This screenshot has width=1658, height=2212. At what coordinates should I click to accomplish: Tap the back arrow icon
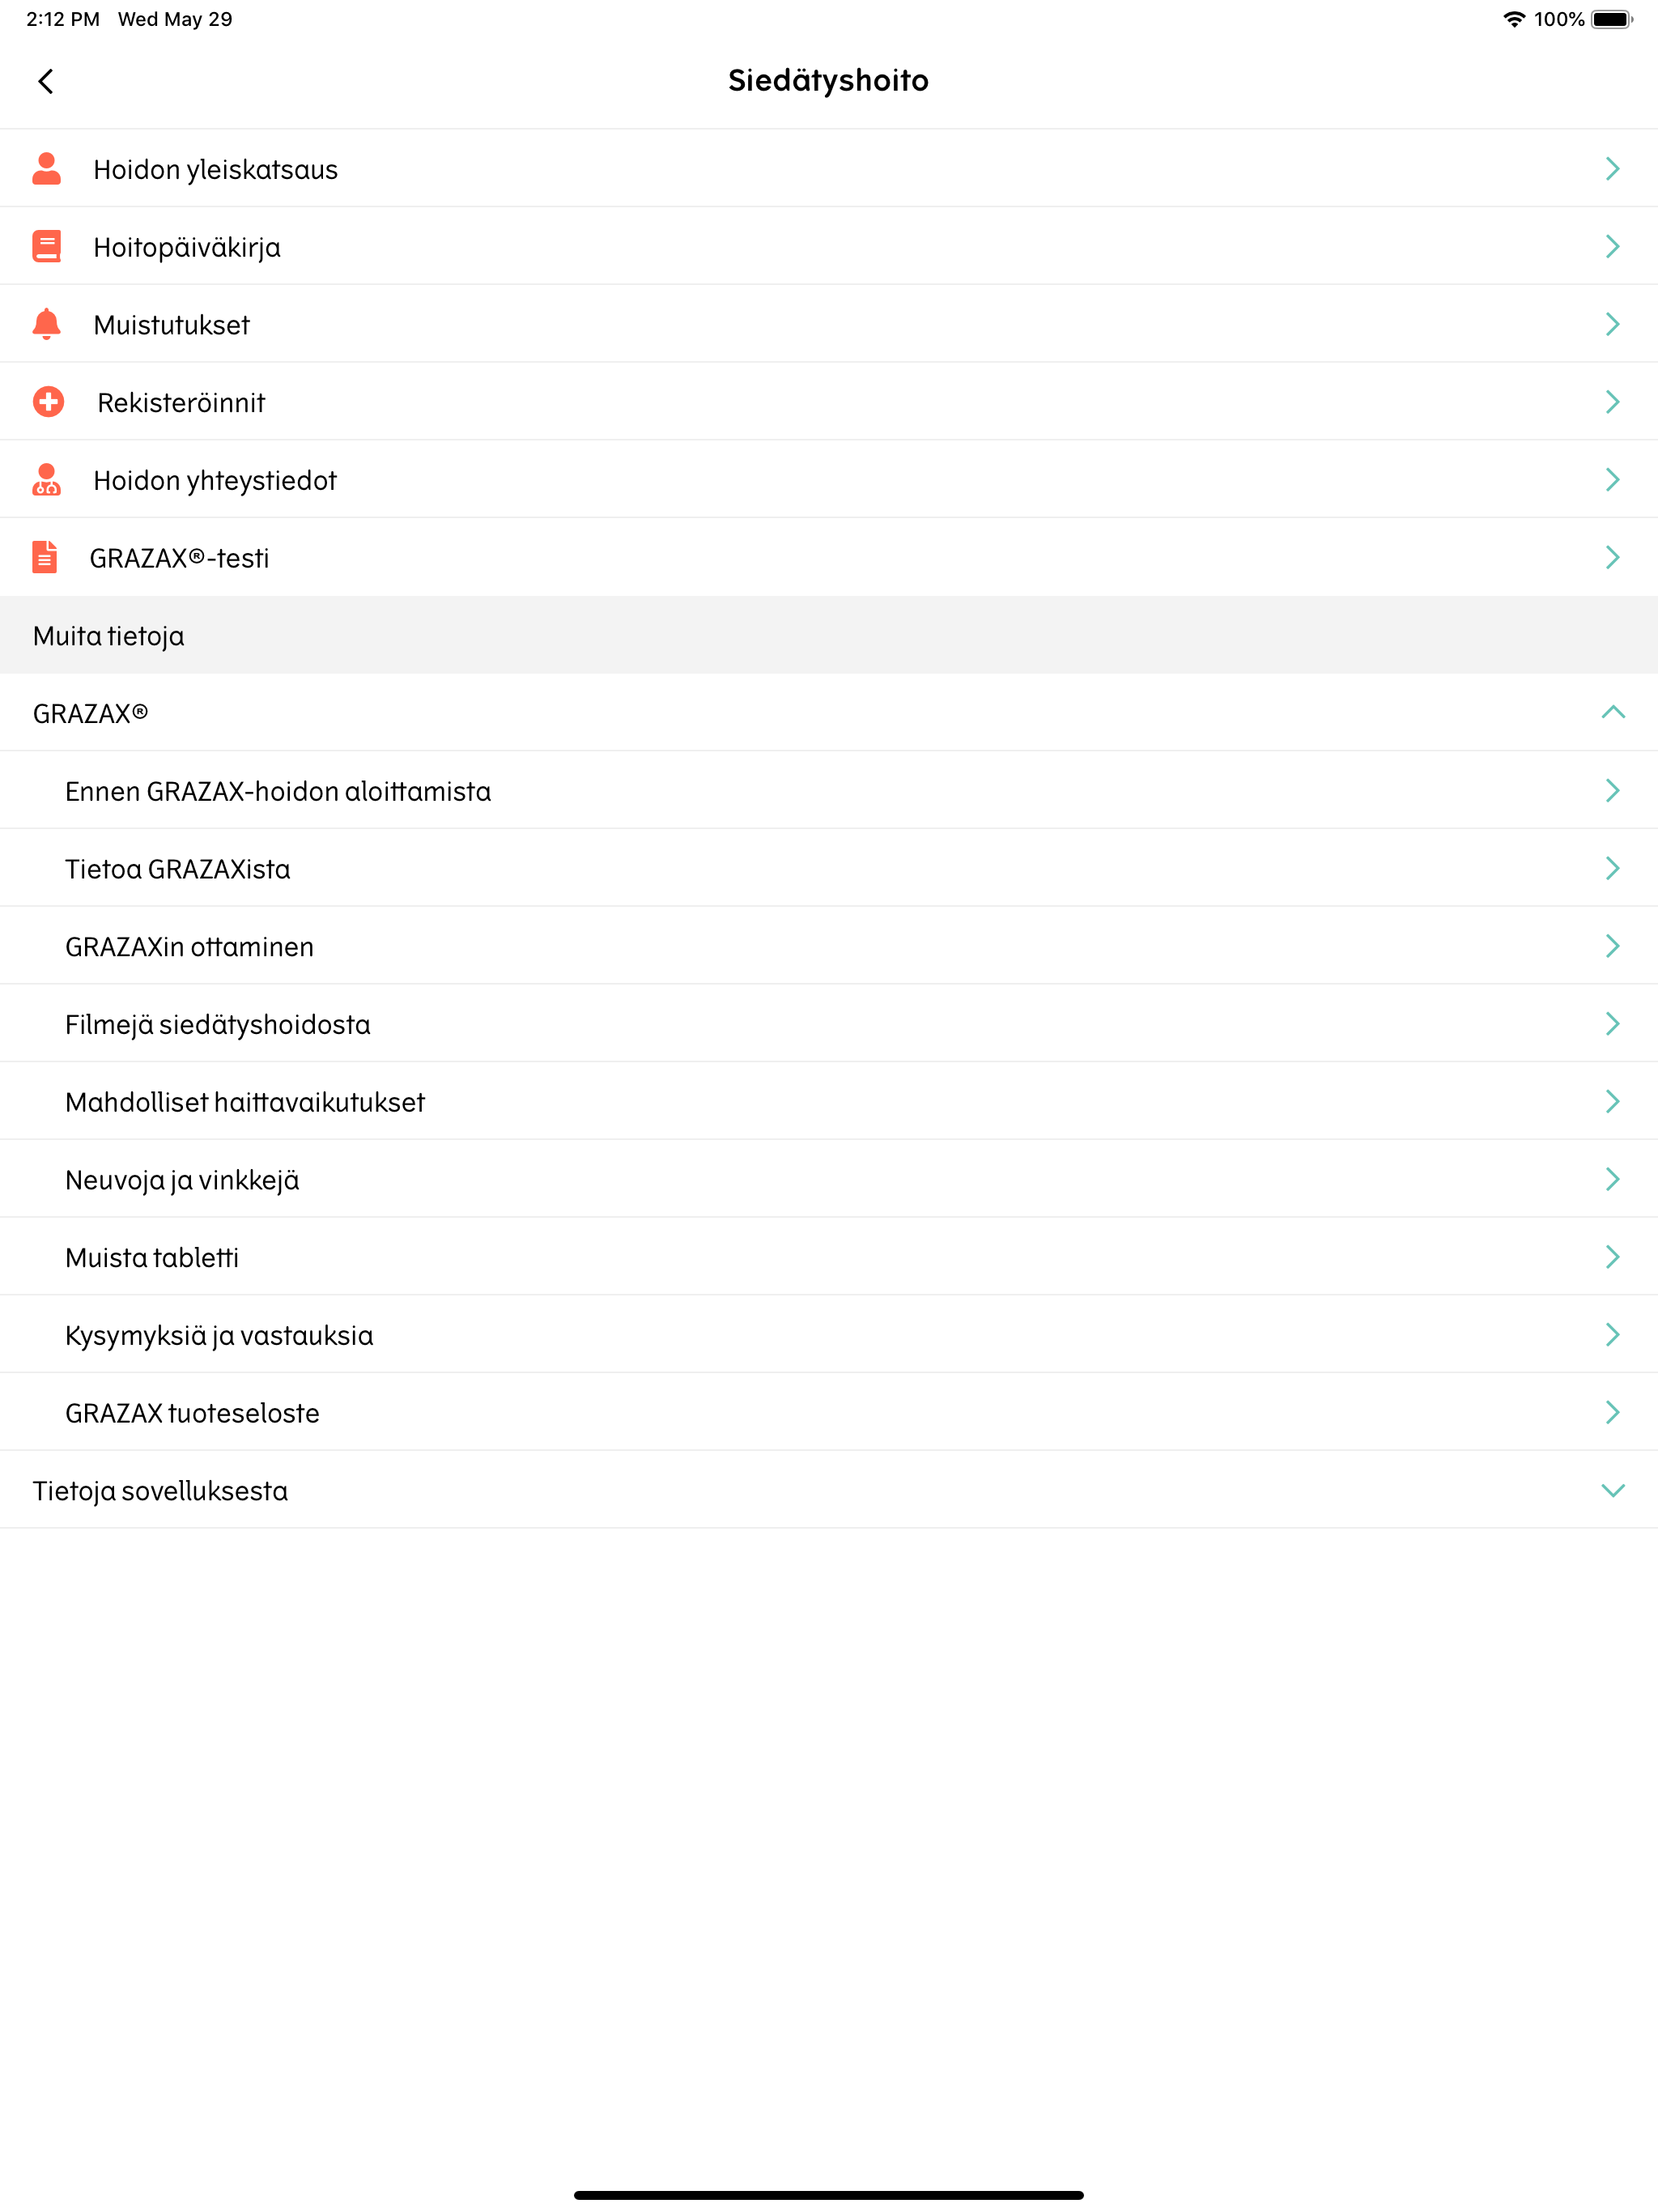pos(46,81)
